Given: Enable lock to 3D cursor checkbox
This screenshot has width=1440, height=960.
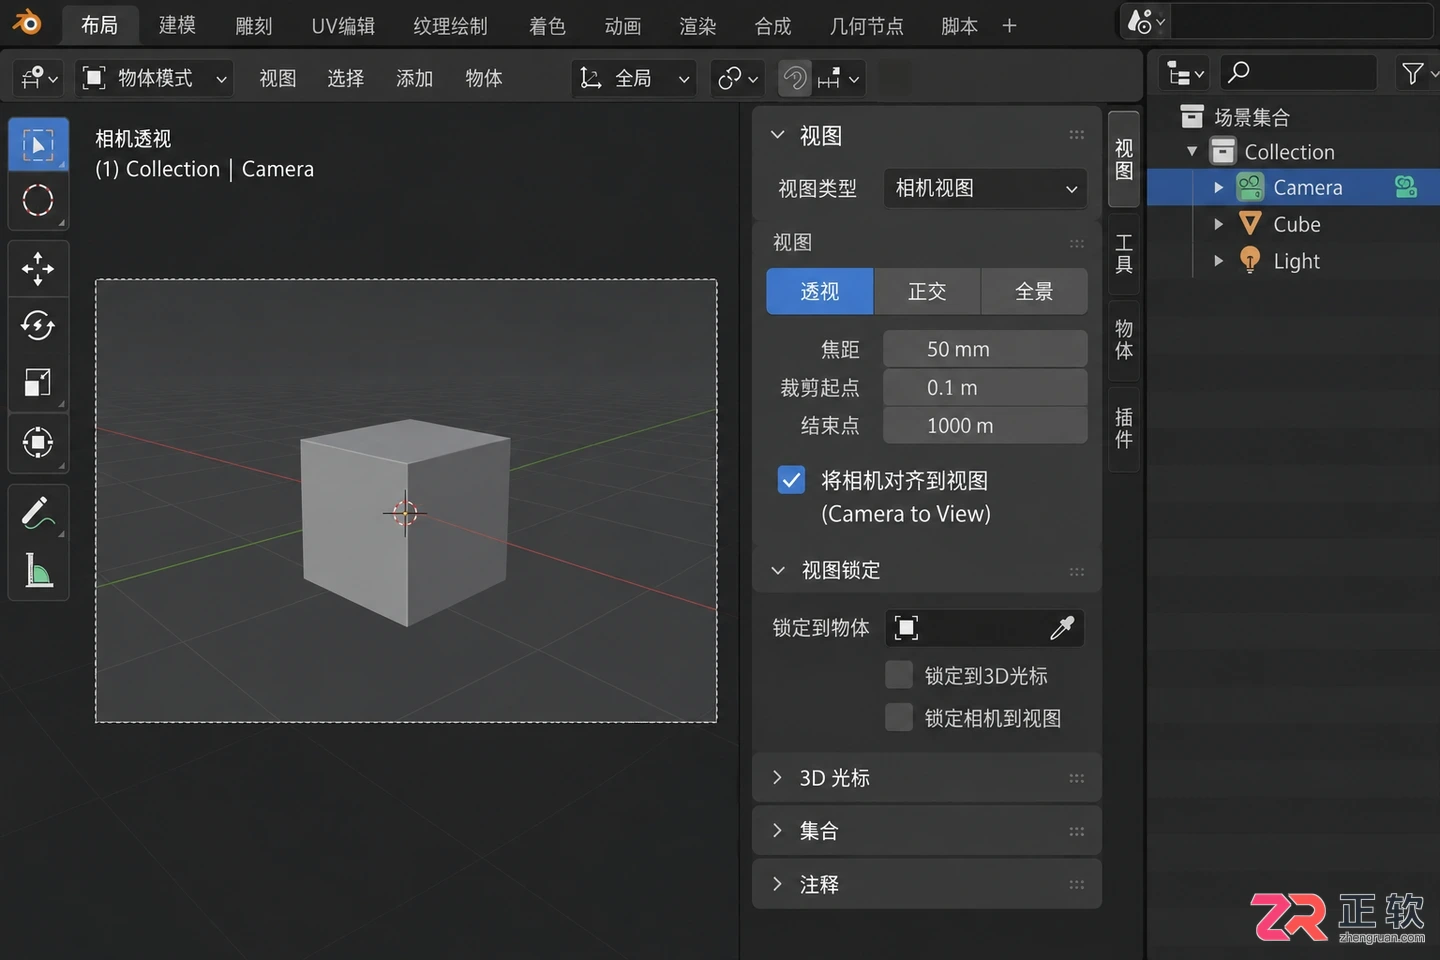Looking at the screenshot, I should click(x=899, y=675).
